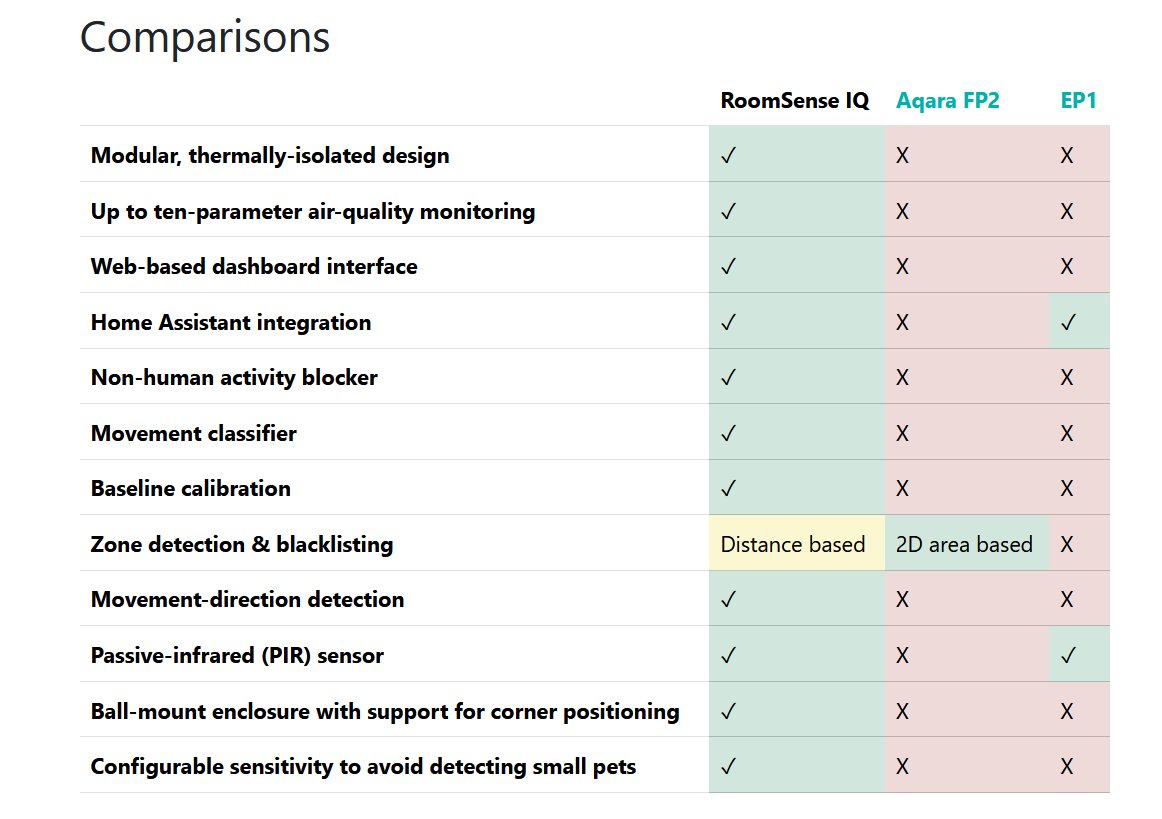Select 'Home Assistant integration' row label

[x=230, y=323]
